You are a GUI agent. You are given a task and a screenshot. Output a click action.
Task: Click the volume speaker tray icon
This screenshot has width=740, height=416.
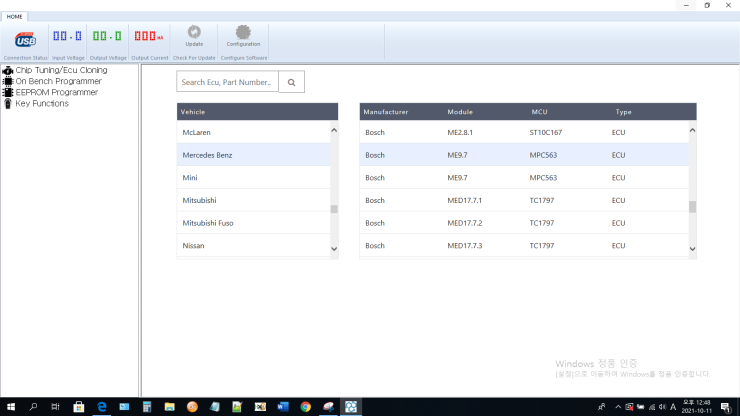point(662,407)
